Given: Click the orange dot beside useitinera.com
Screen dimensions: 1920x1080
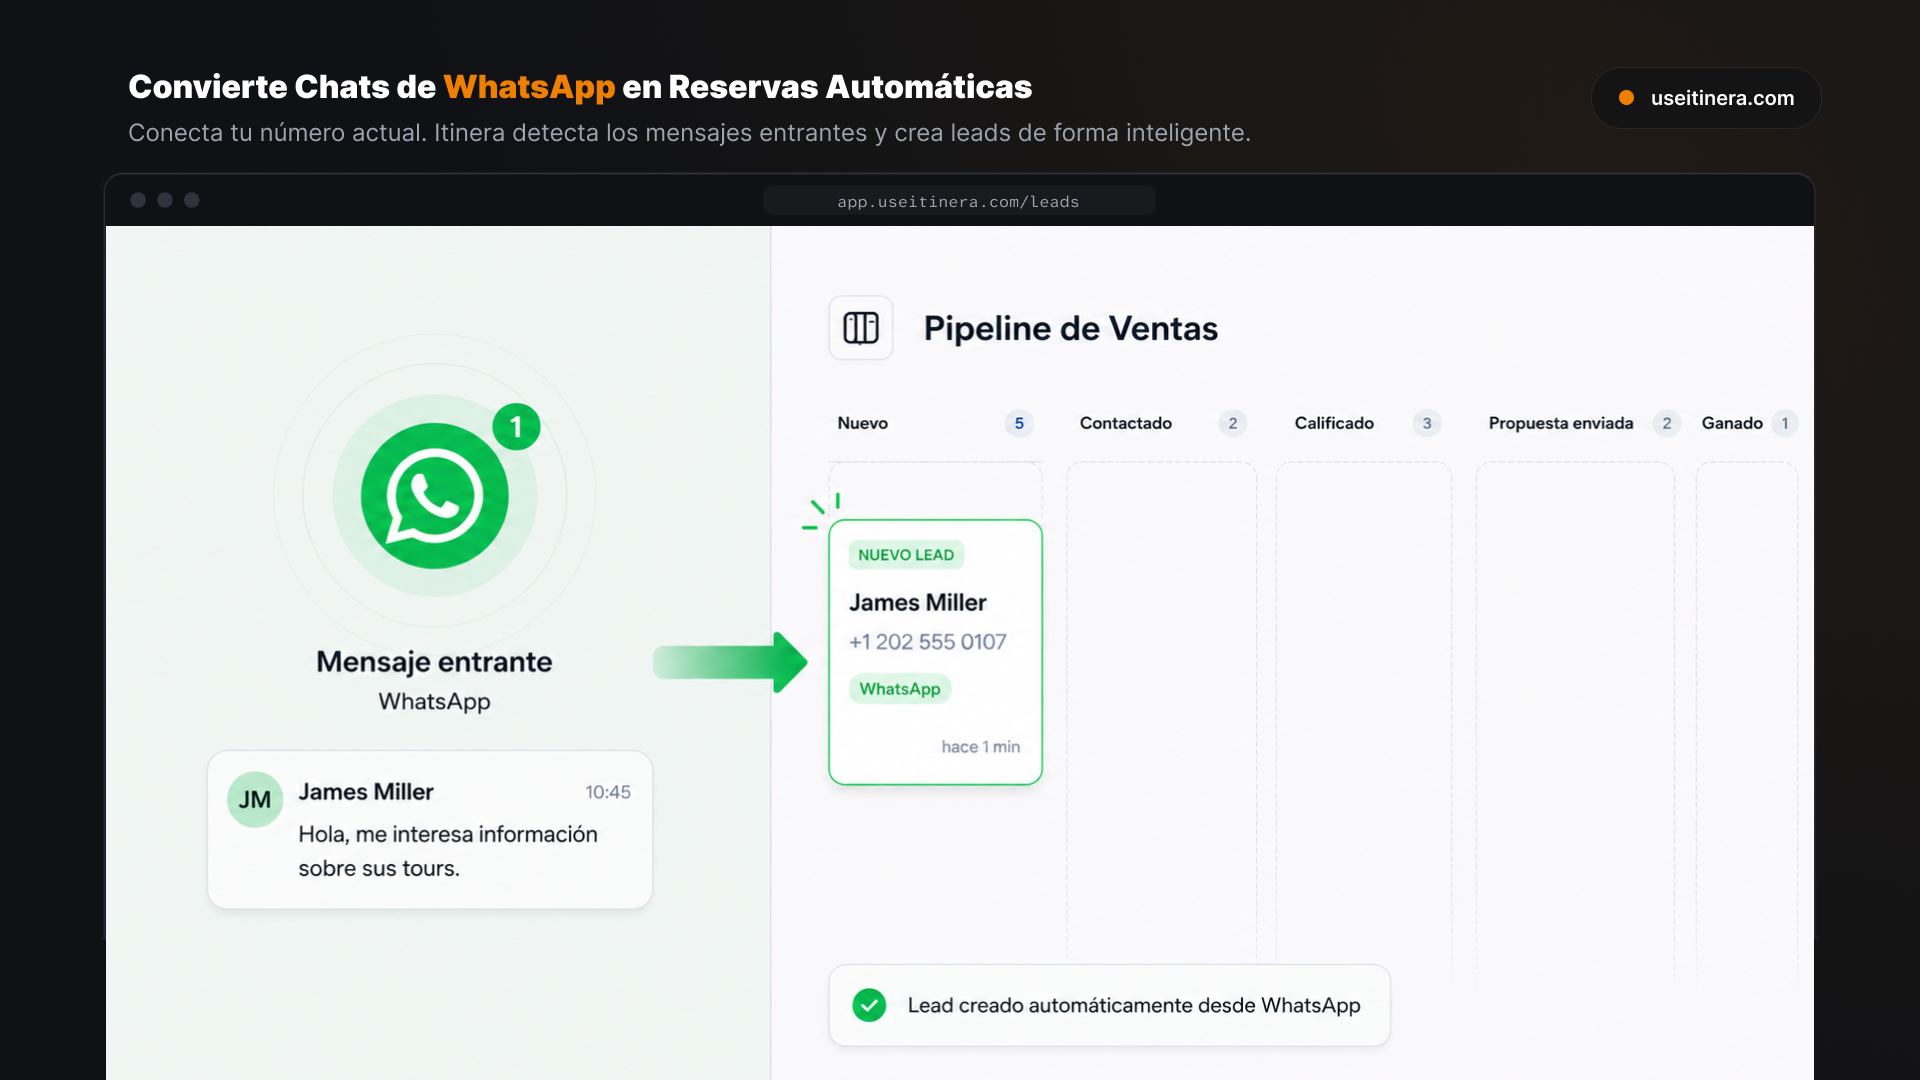Looking at the screenshot, I should coord(1626,98).
